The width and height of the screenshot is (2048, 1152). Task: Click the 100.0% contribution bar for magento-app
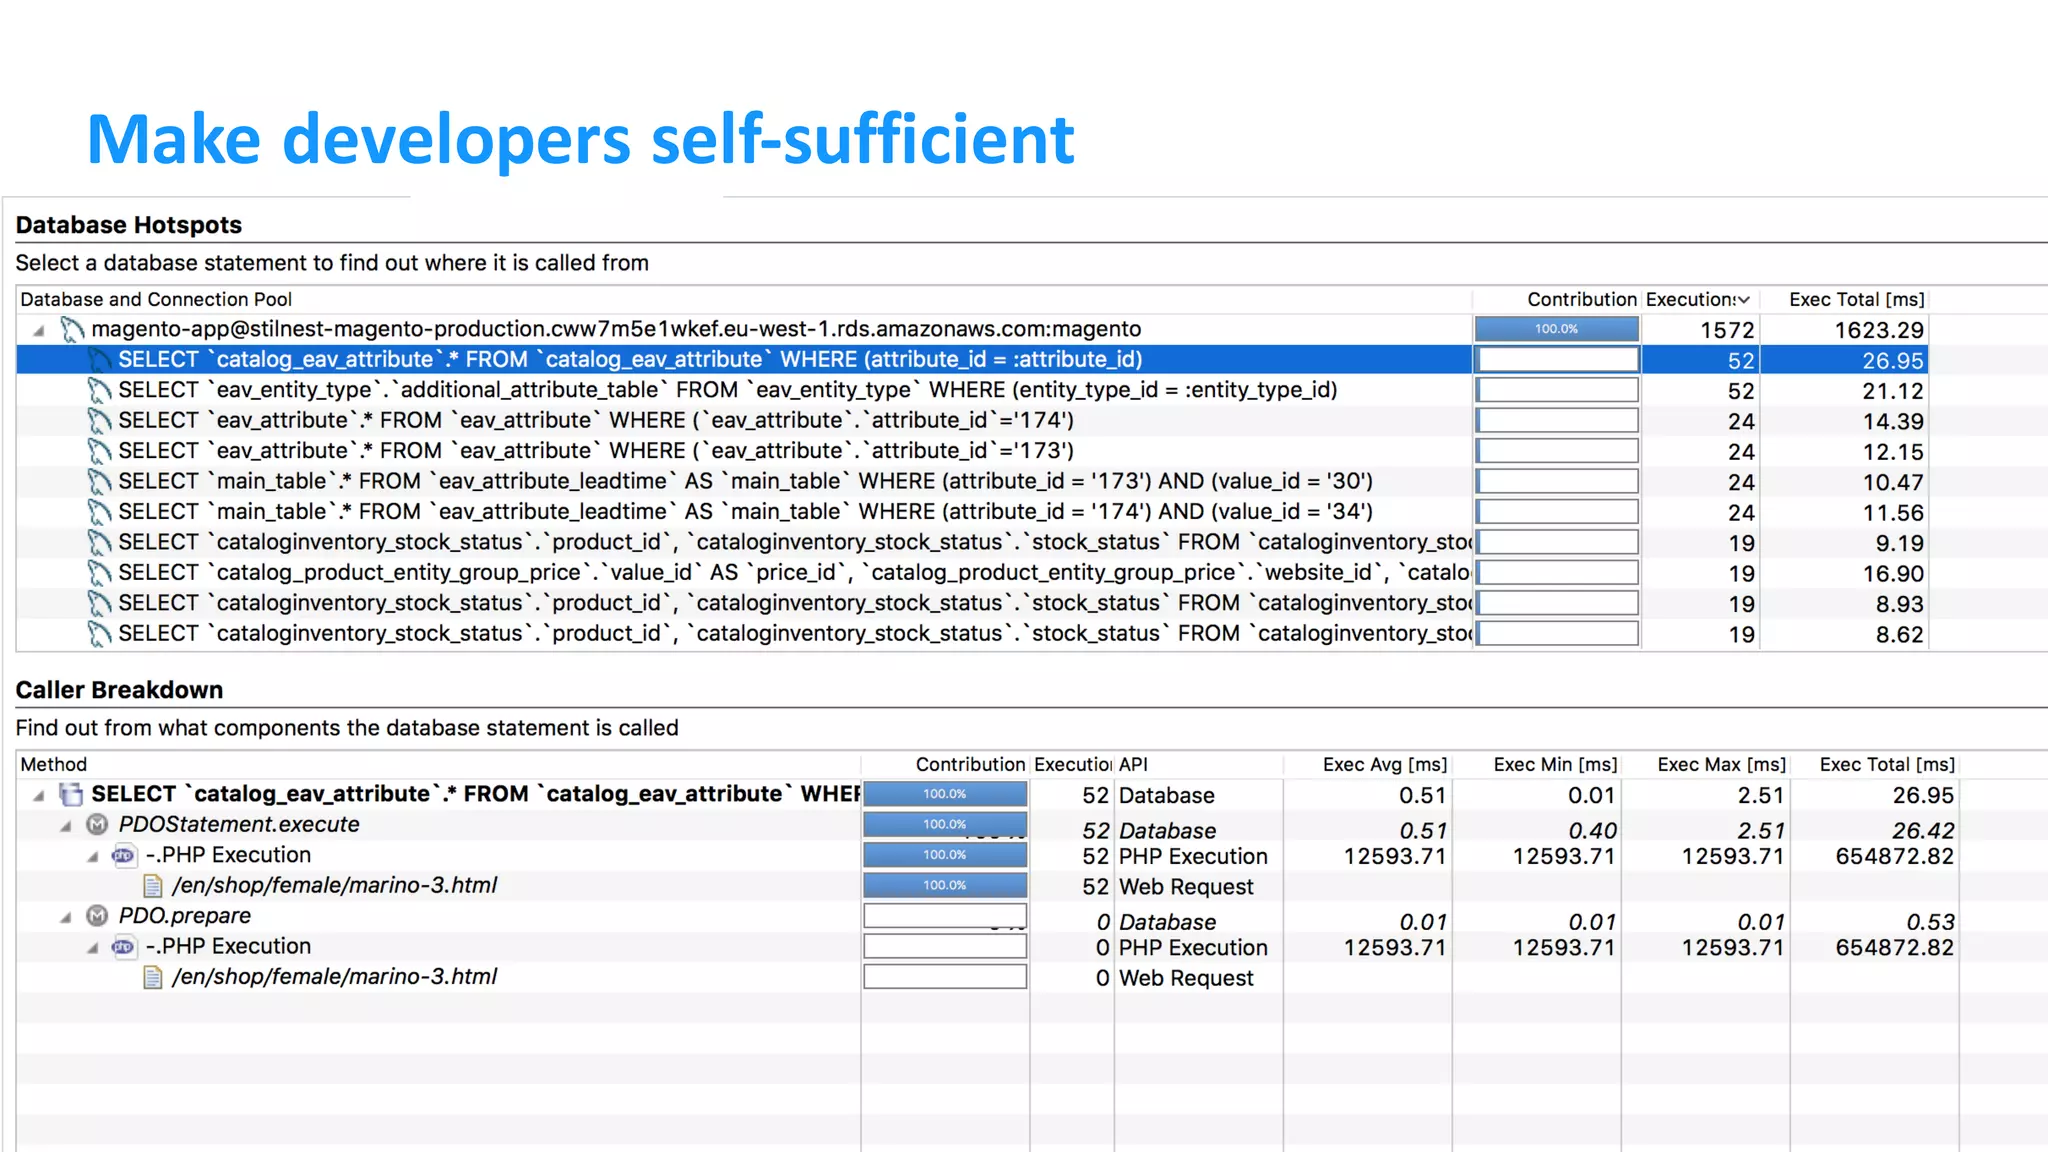click(x=1557, y=329)
